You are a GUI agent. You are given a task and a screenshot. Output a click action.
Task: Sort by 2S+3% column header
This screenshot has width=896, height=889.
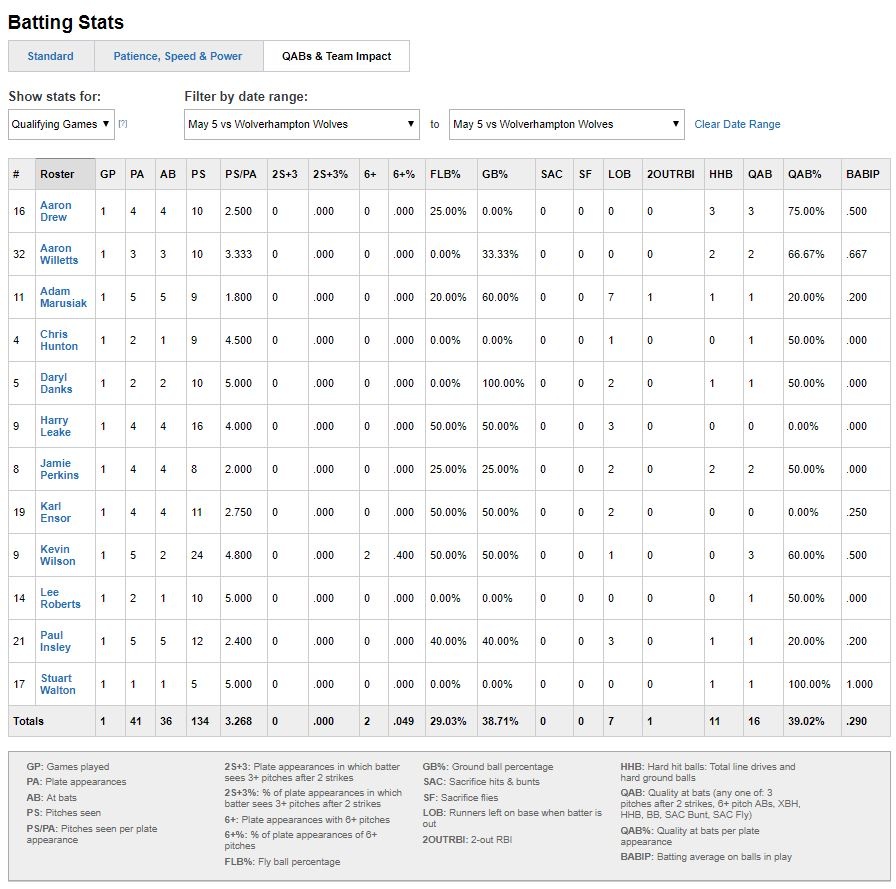[x=334, y=174]
